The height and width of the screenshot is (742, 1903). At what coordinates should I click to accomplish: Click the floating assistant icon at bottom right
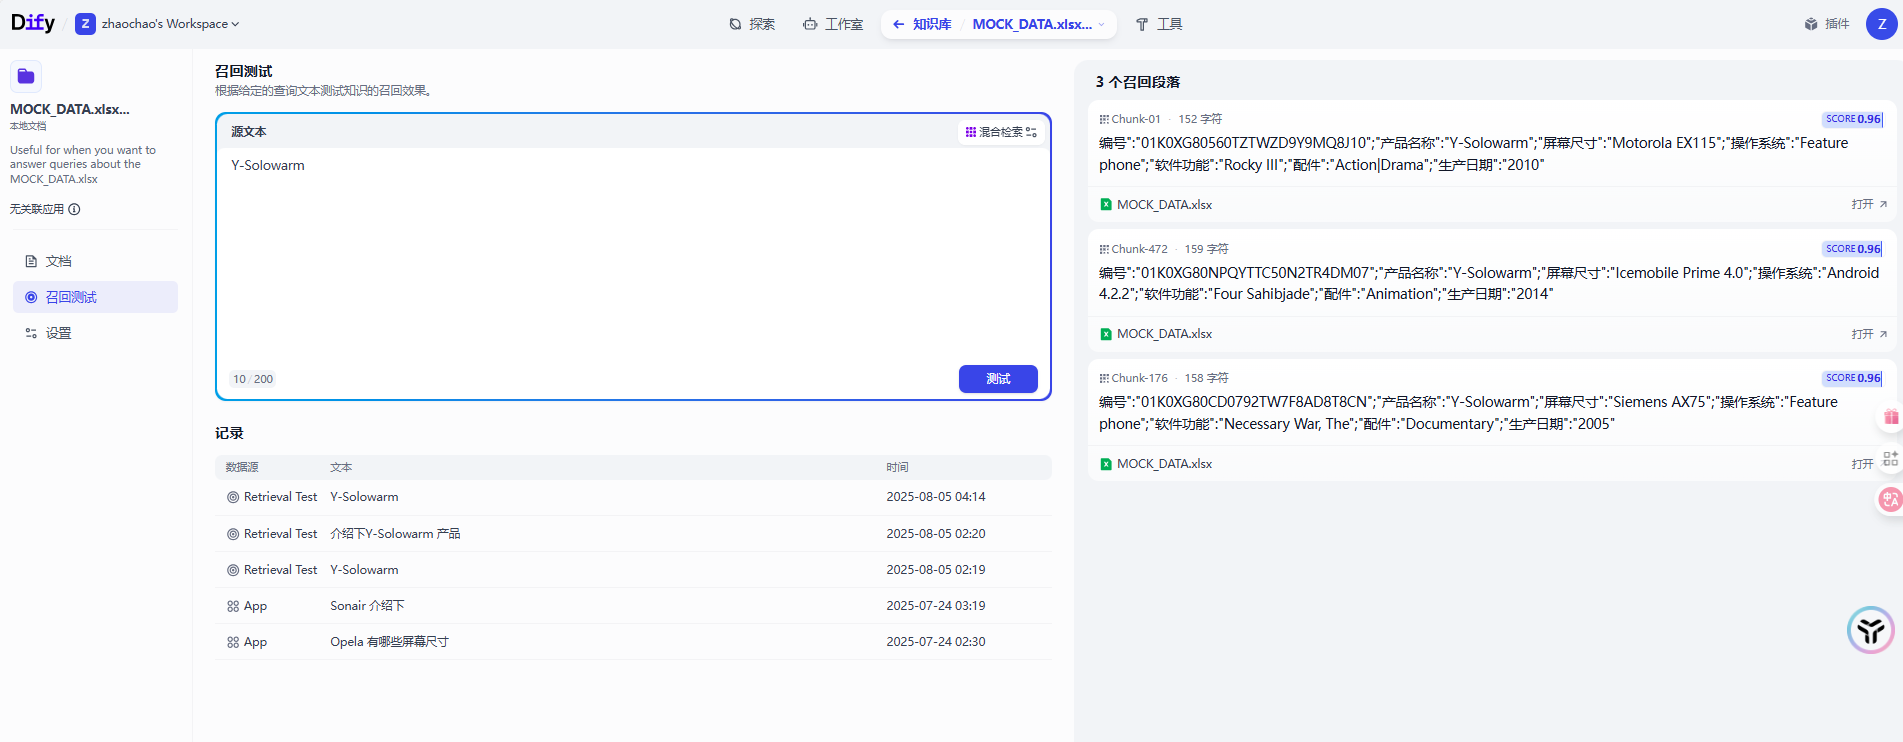[x=1870, y=630]
